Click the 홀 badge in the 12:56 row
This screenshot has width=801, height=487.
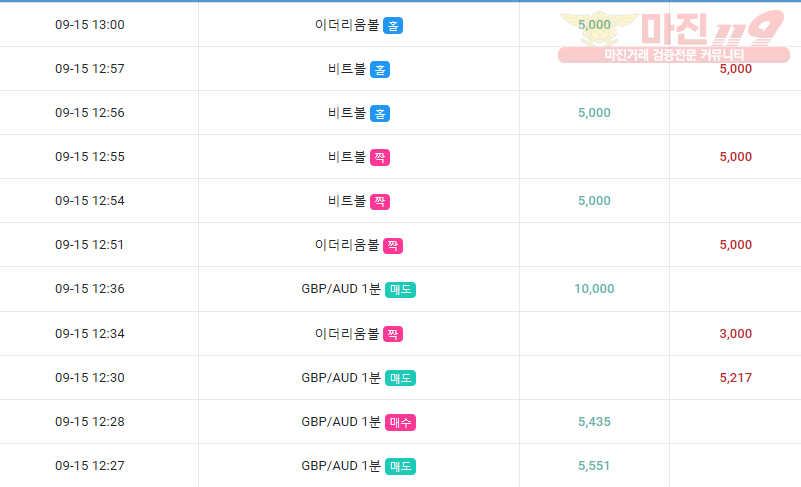coord(380,113)
